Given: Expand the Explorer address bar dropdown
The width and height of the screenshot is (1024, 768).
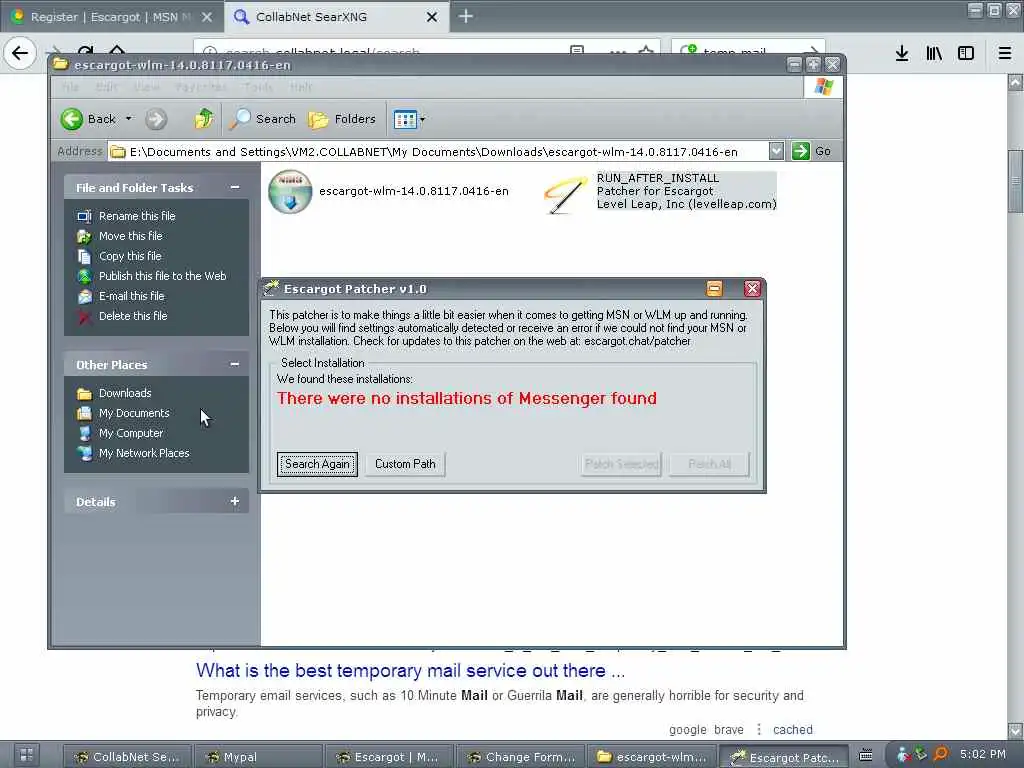Looking at the screenshot, I should [x=776, y=152].
